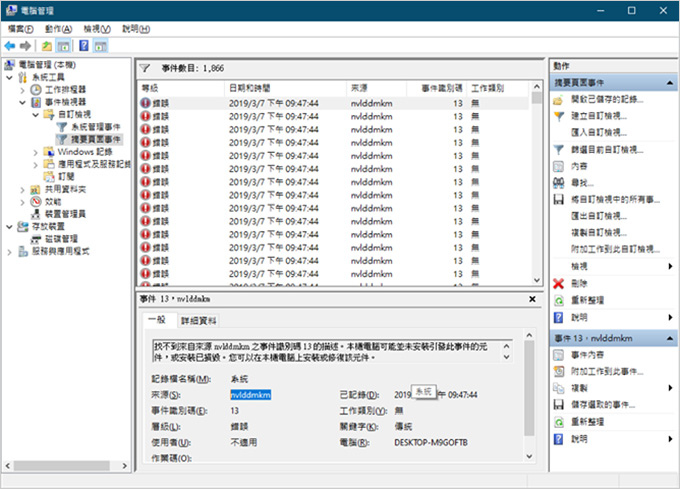Collapse the 事件檢視器 node arrow
The width and height of the screenshot is (680, 489).
click(23, 102)
